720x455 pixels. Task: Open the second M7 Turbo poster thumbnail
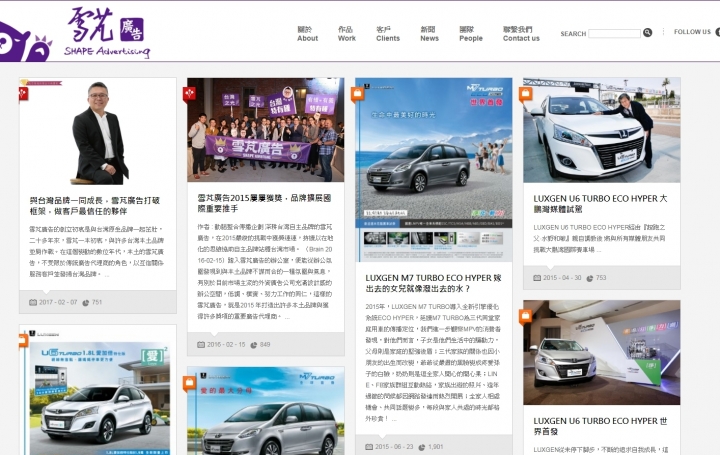pyautogui.click(x=266, y=411)
